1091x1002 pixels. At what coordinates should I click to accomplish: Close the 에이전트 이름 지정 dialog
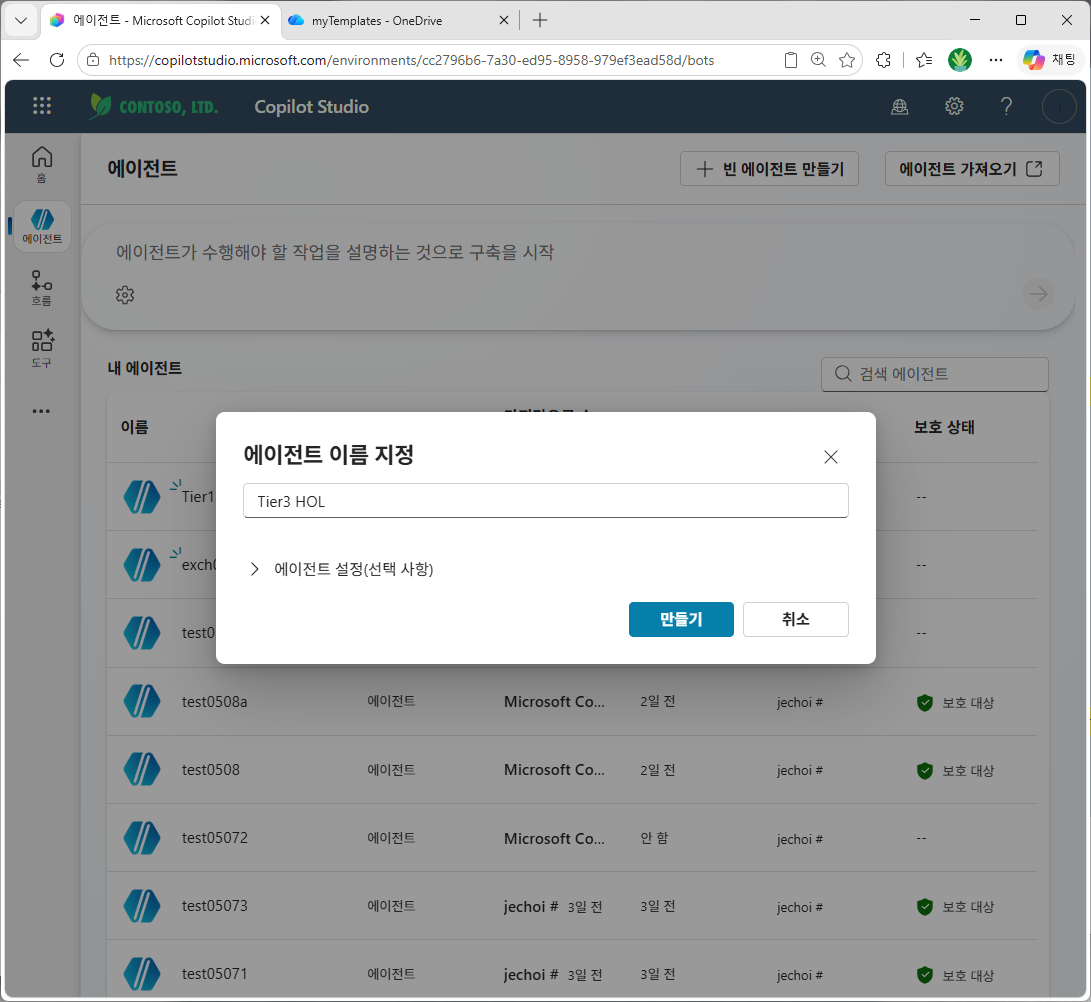pos(830,457)
